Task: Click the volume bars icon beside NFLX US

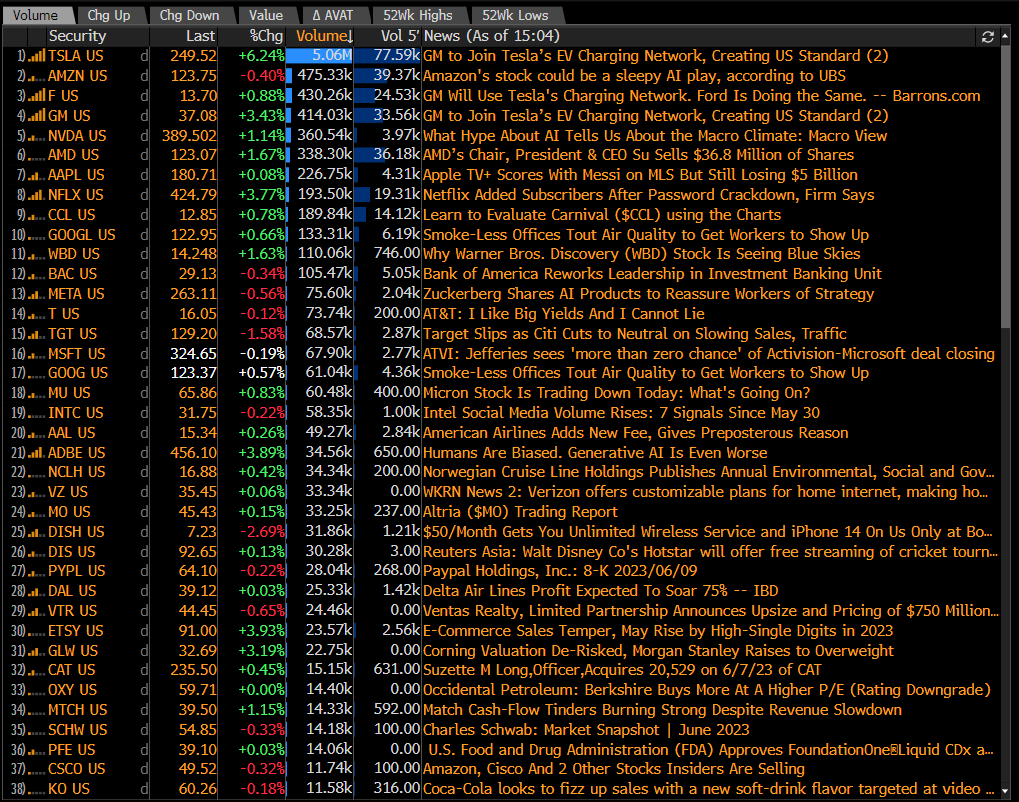Action: point(36,196)
